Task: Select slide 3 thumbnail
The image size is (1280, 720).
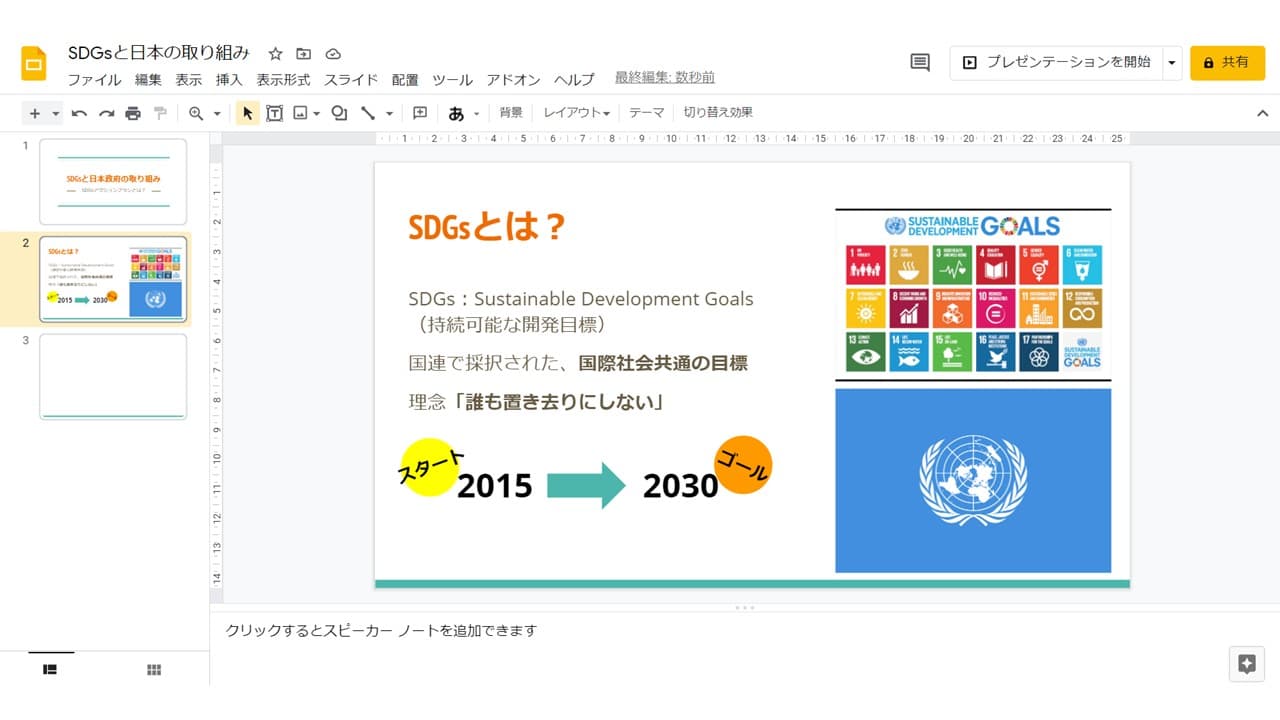Action: (113, 376)
